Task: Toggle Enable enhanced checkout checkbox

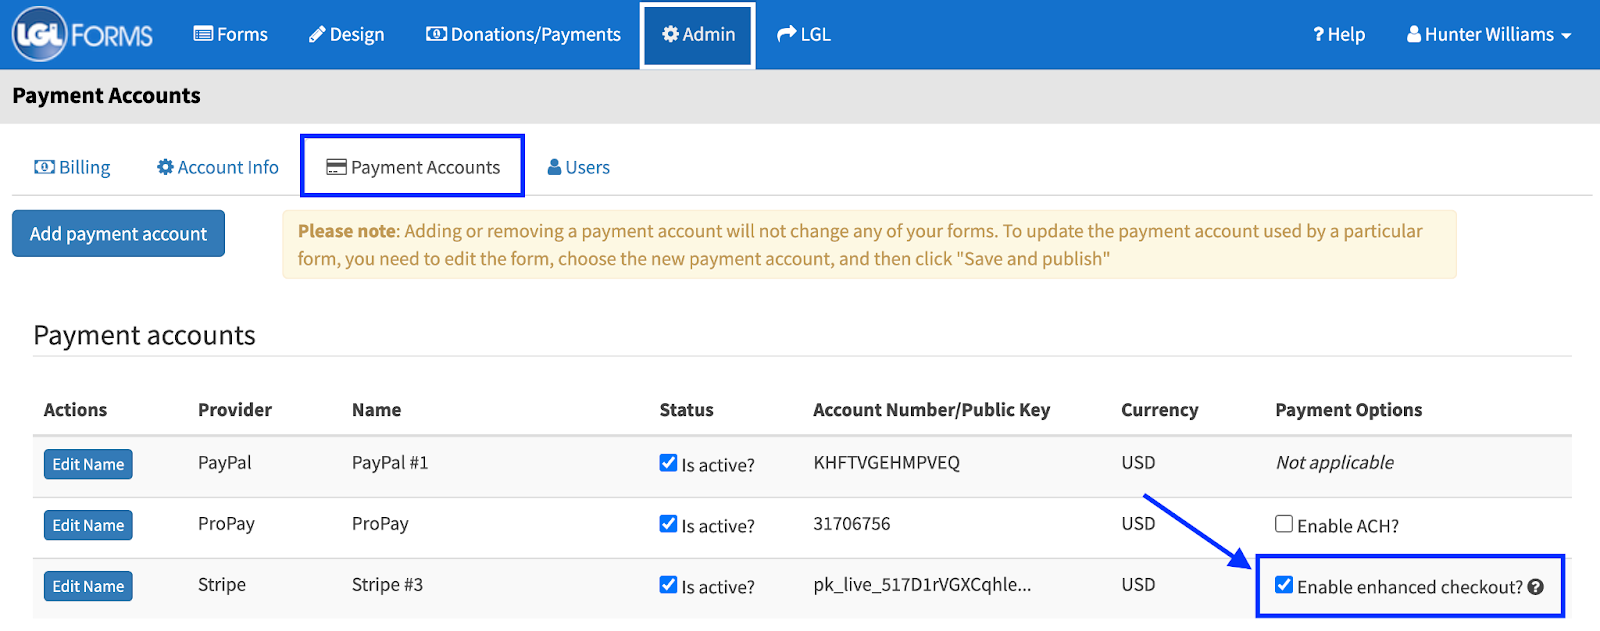Action: click(1284, 585)
